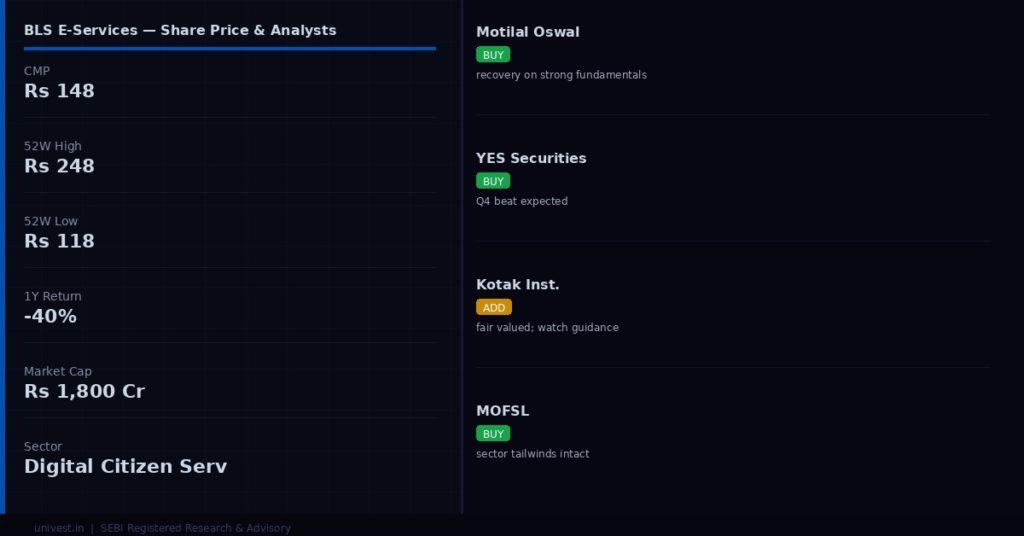Click the Rs 118 value
The width and height of the screenshot is (1024, 536).
click(x=59, y=241)
